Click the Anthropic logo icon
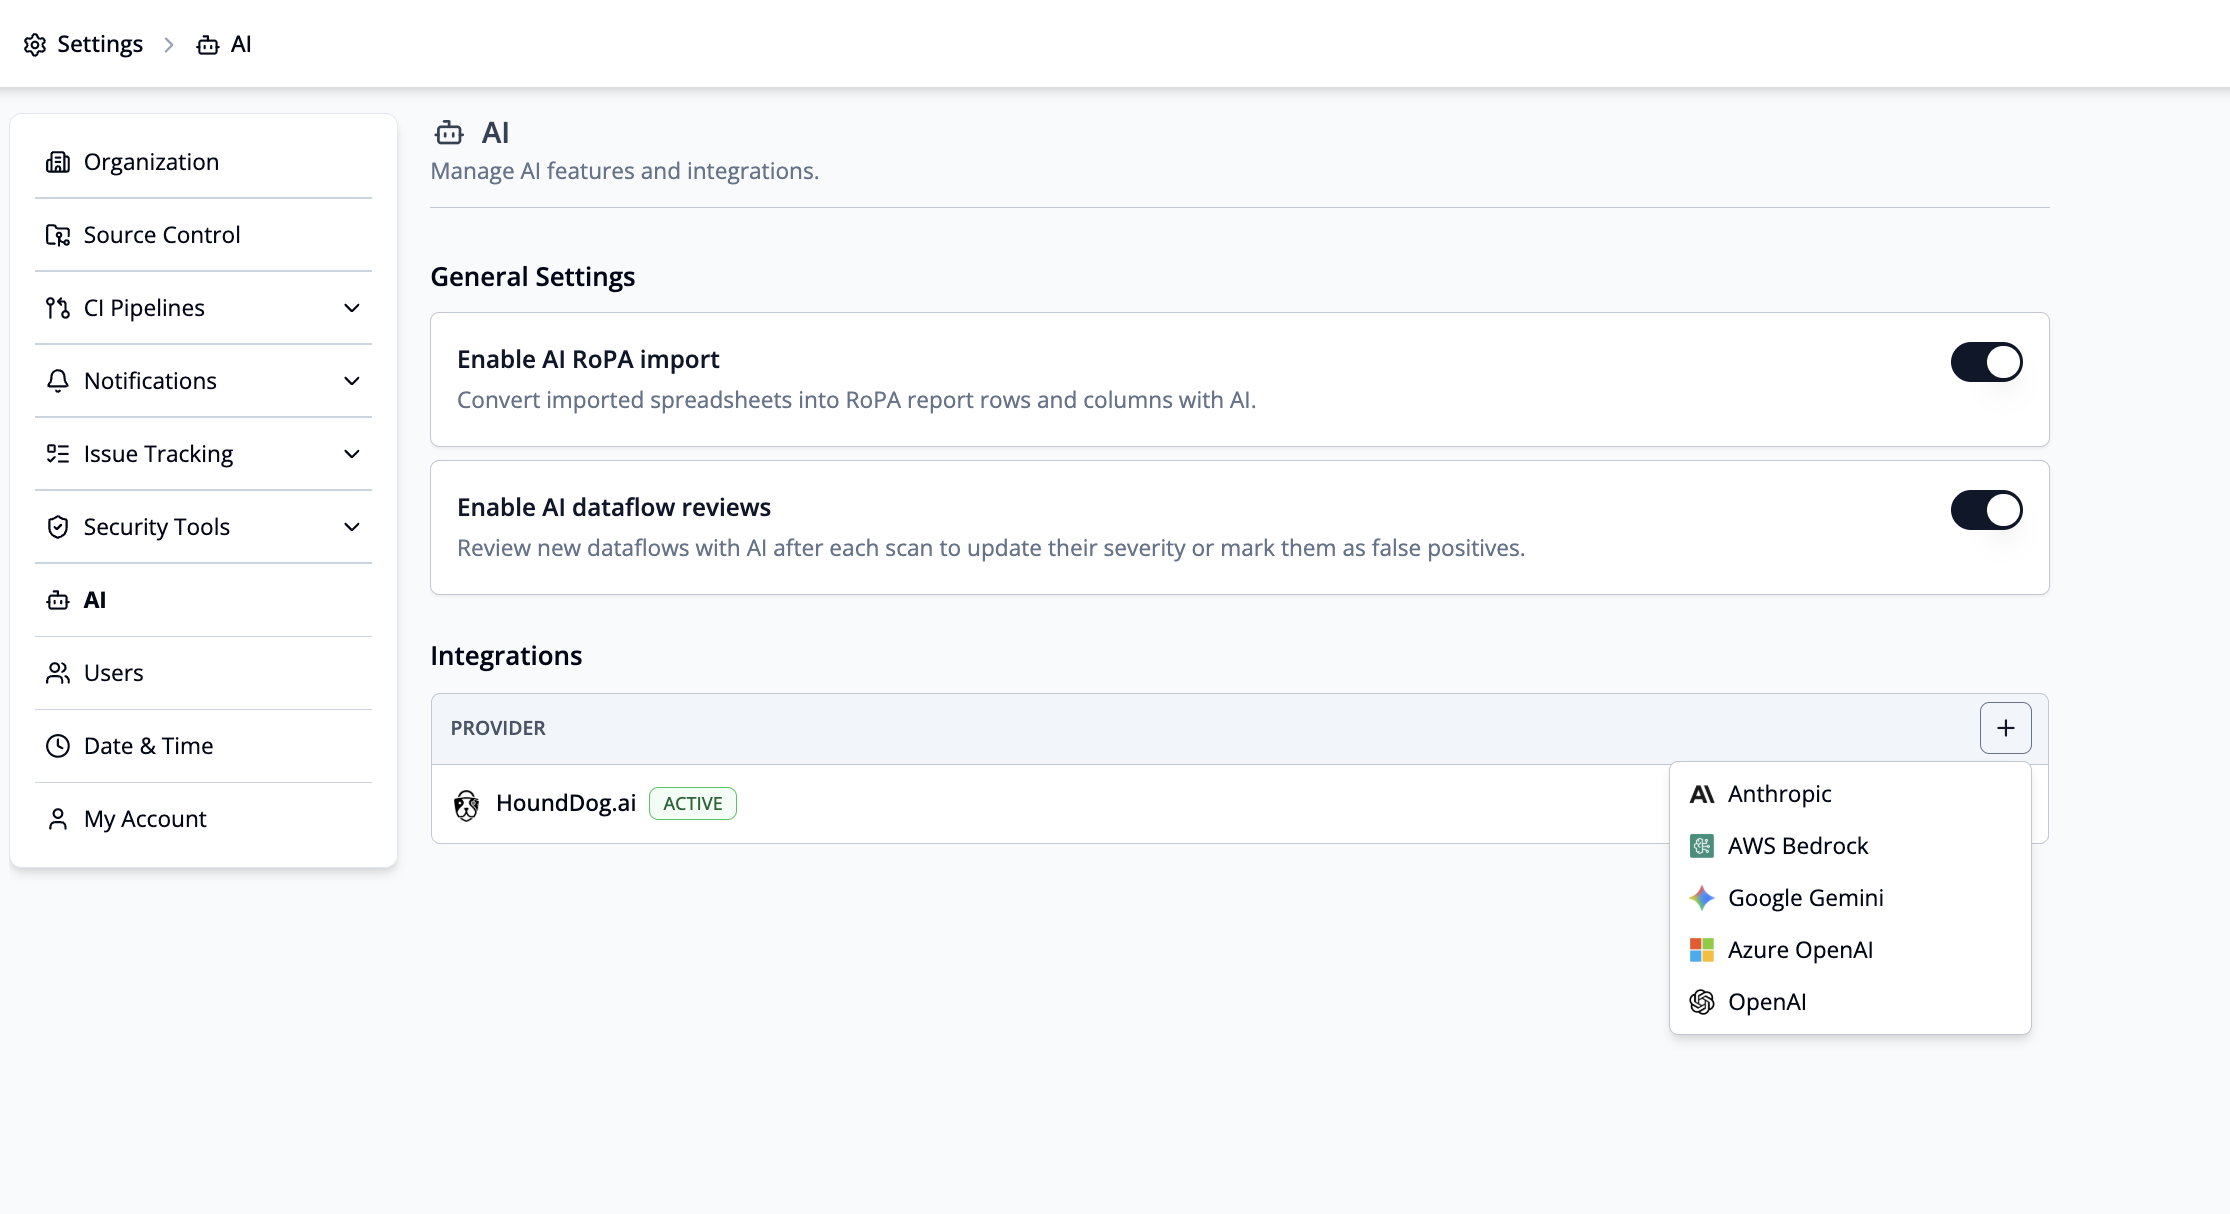2230x1214 pixels. point(1702,794)
